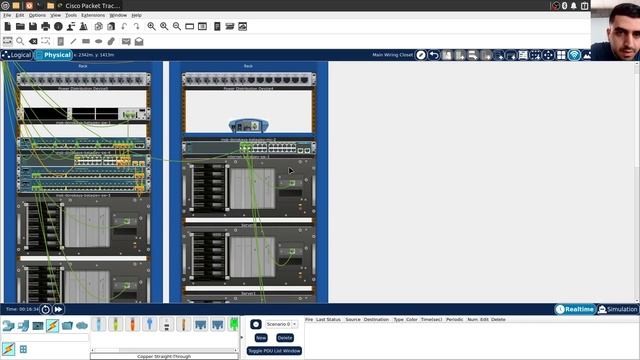Click the Fast Forward Time button
The height and width of the screenshot is (360, 640).
[58, 309]
